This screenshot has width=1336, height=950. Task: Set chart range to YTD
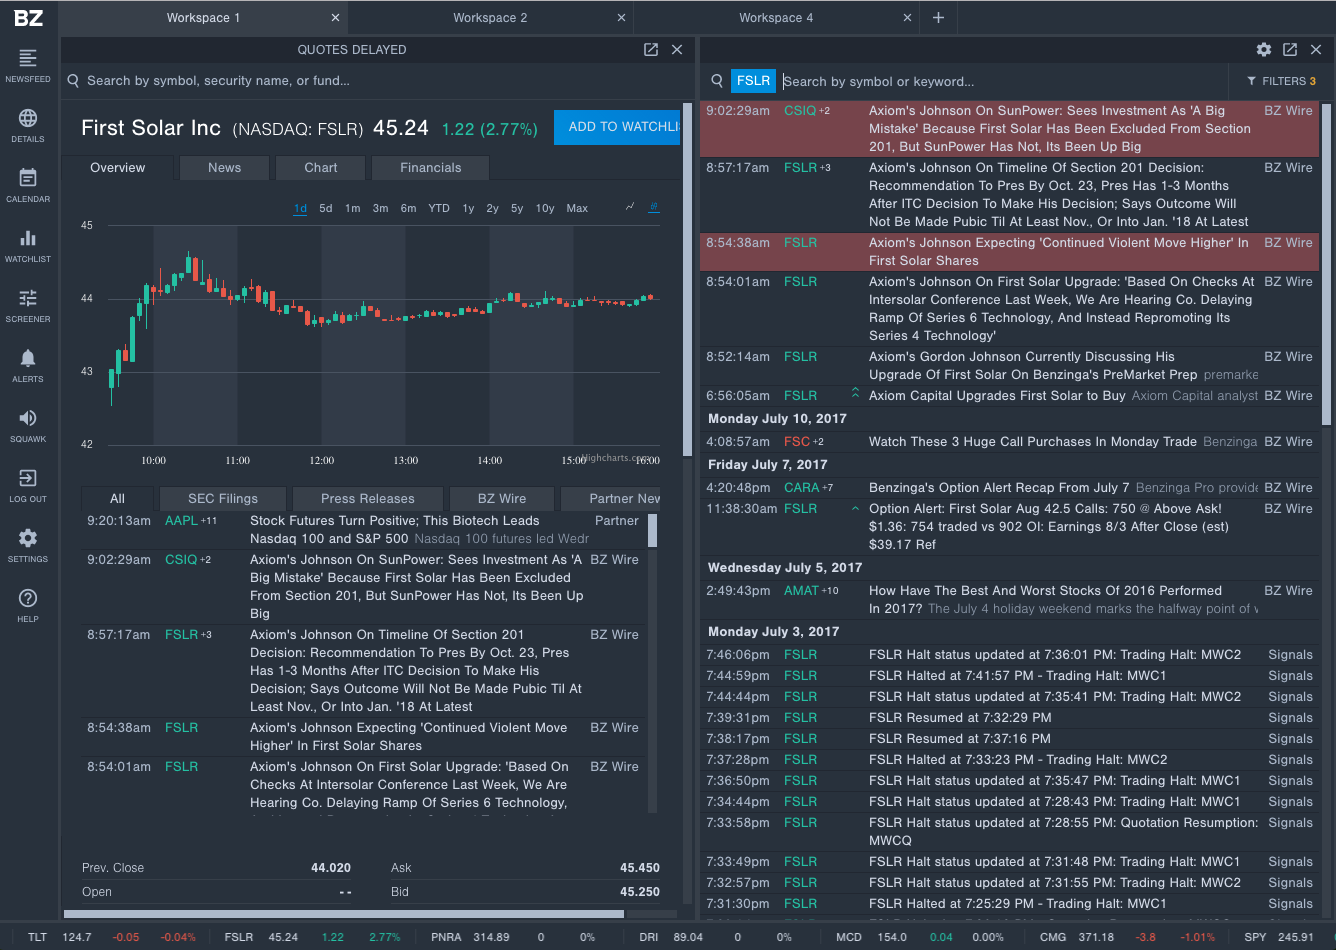tap(439, 208)
